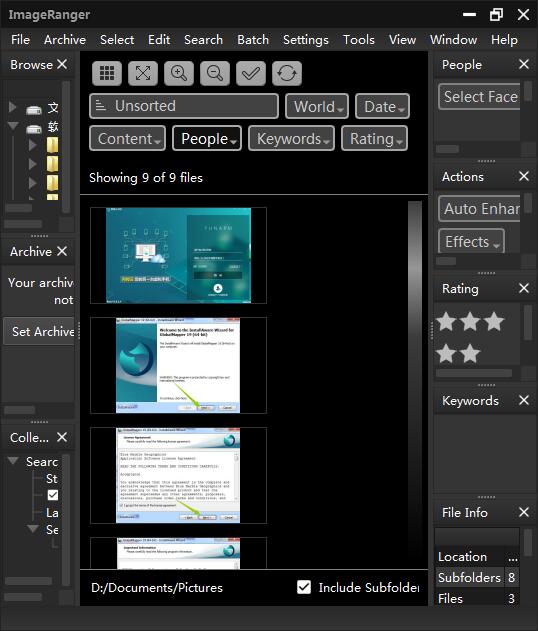Screen dimensions: 538x631
Task: Open the Tools menu
Action: (359, 40)
